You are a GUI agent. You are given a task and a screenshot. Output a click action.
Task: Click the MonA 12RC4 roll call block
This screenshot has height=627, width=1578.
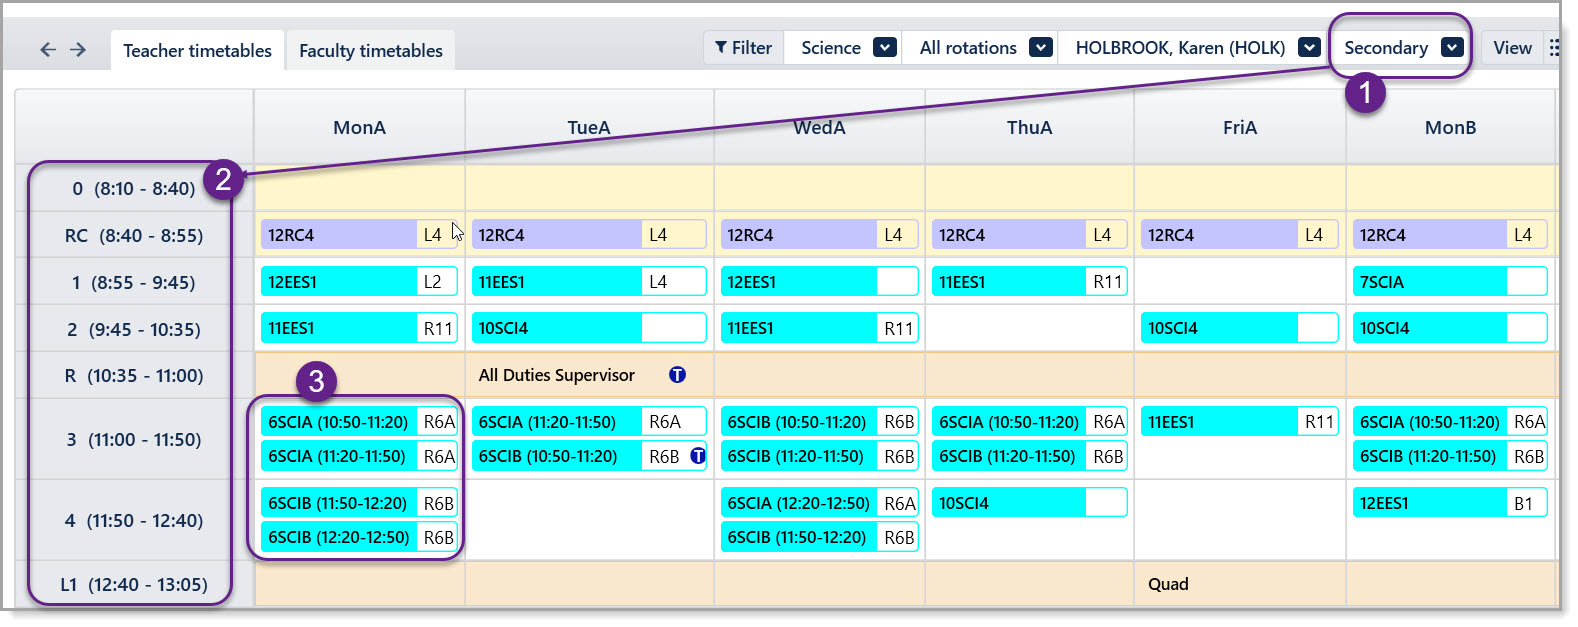tap(359, 235)
